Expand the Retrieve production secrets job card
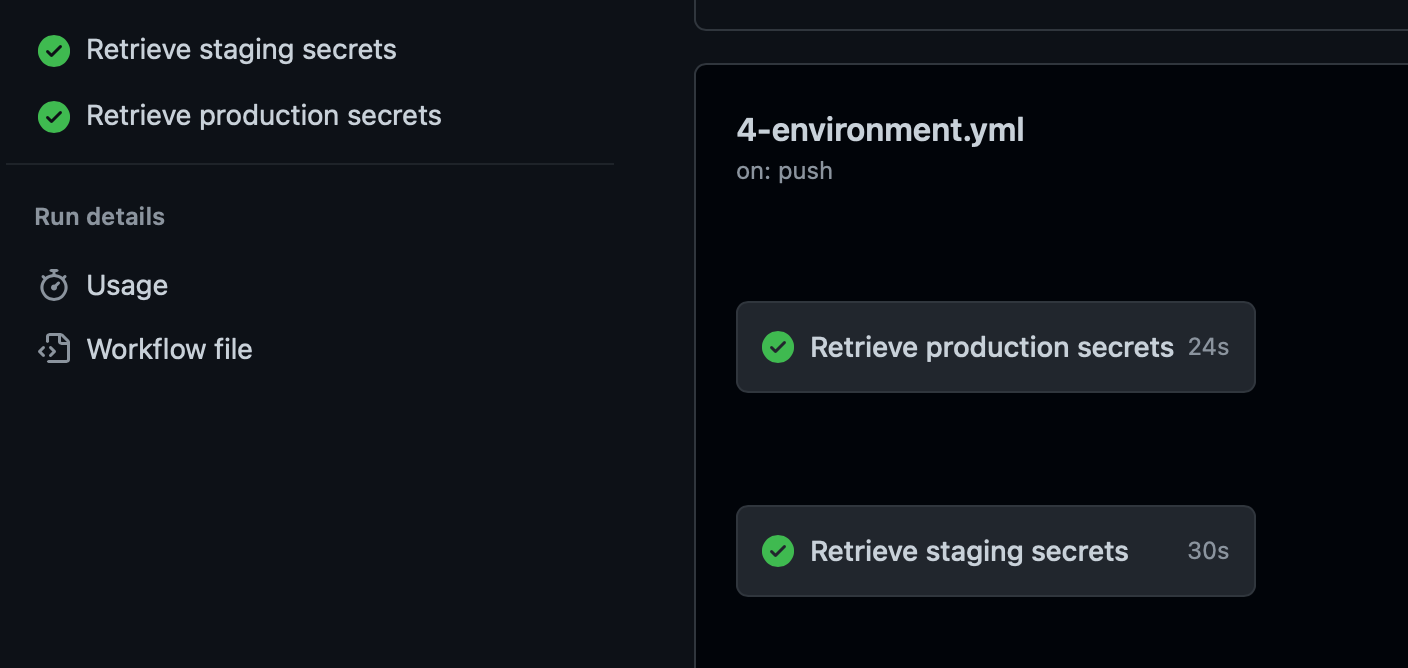 tap(995, 347)
